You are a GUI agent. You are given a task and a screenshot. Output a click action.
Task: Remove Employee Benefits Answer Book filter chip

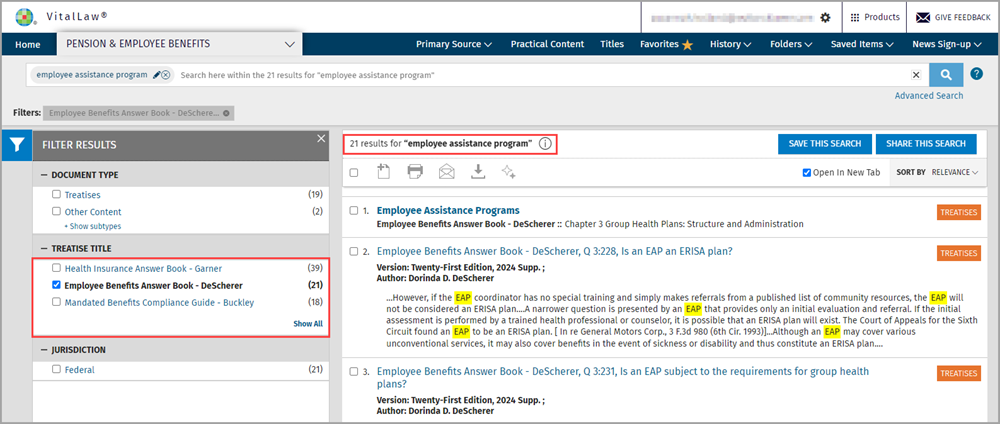tap(226, 113)
